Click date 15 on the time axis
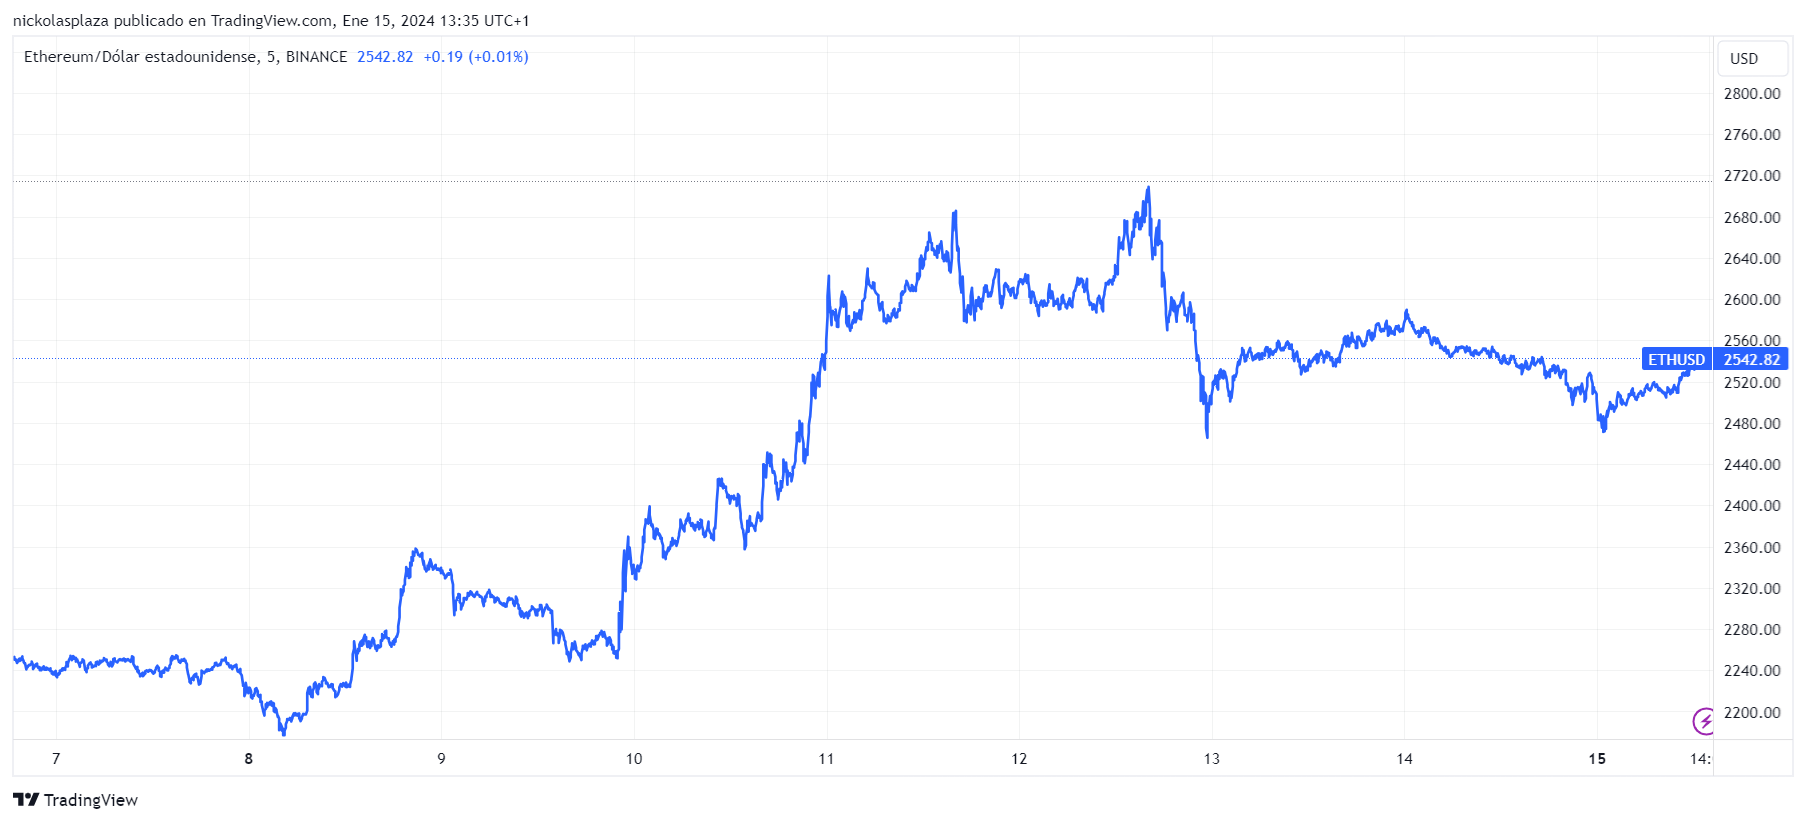This screenshot has height=823, width=1806. (1597, 759)
